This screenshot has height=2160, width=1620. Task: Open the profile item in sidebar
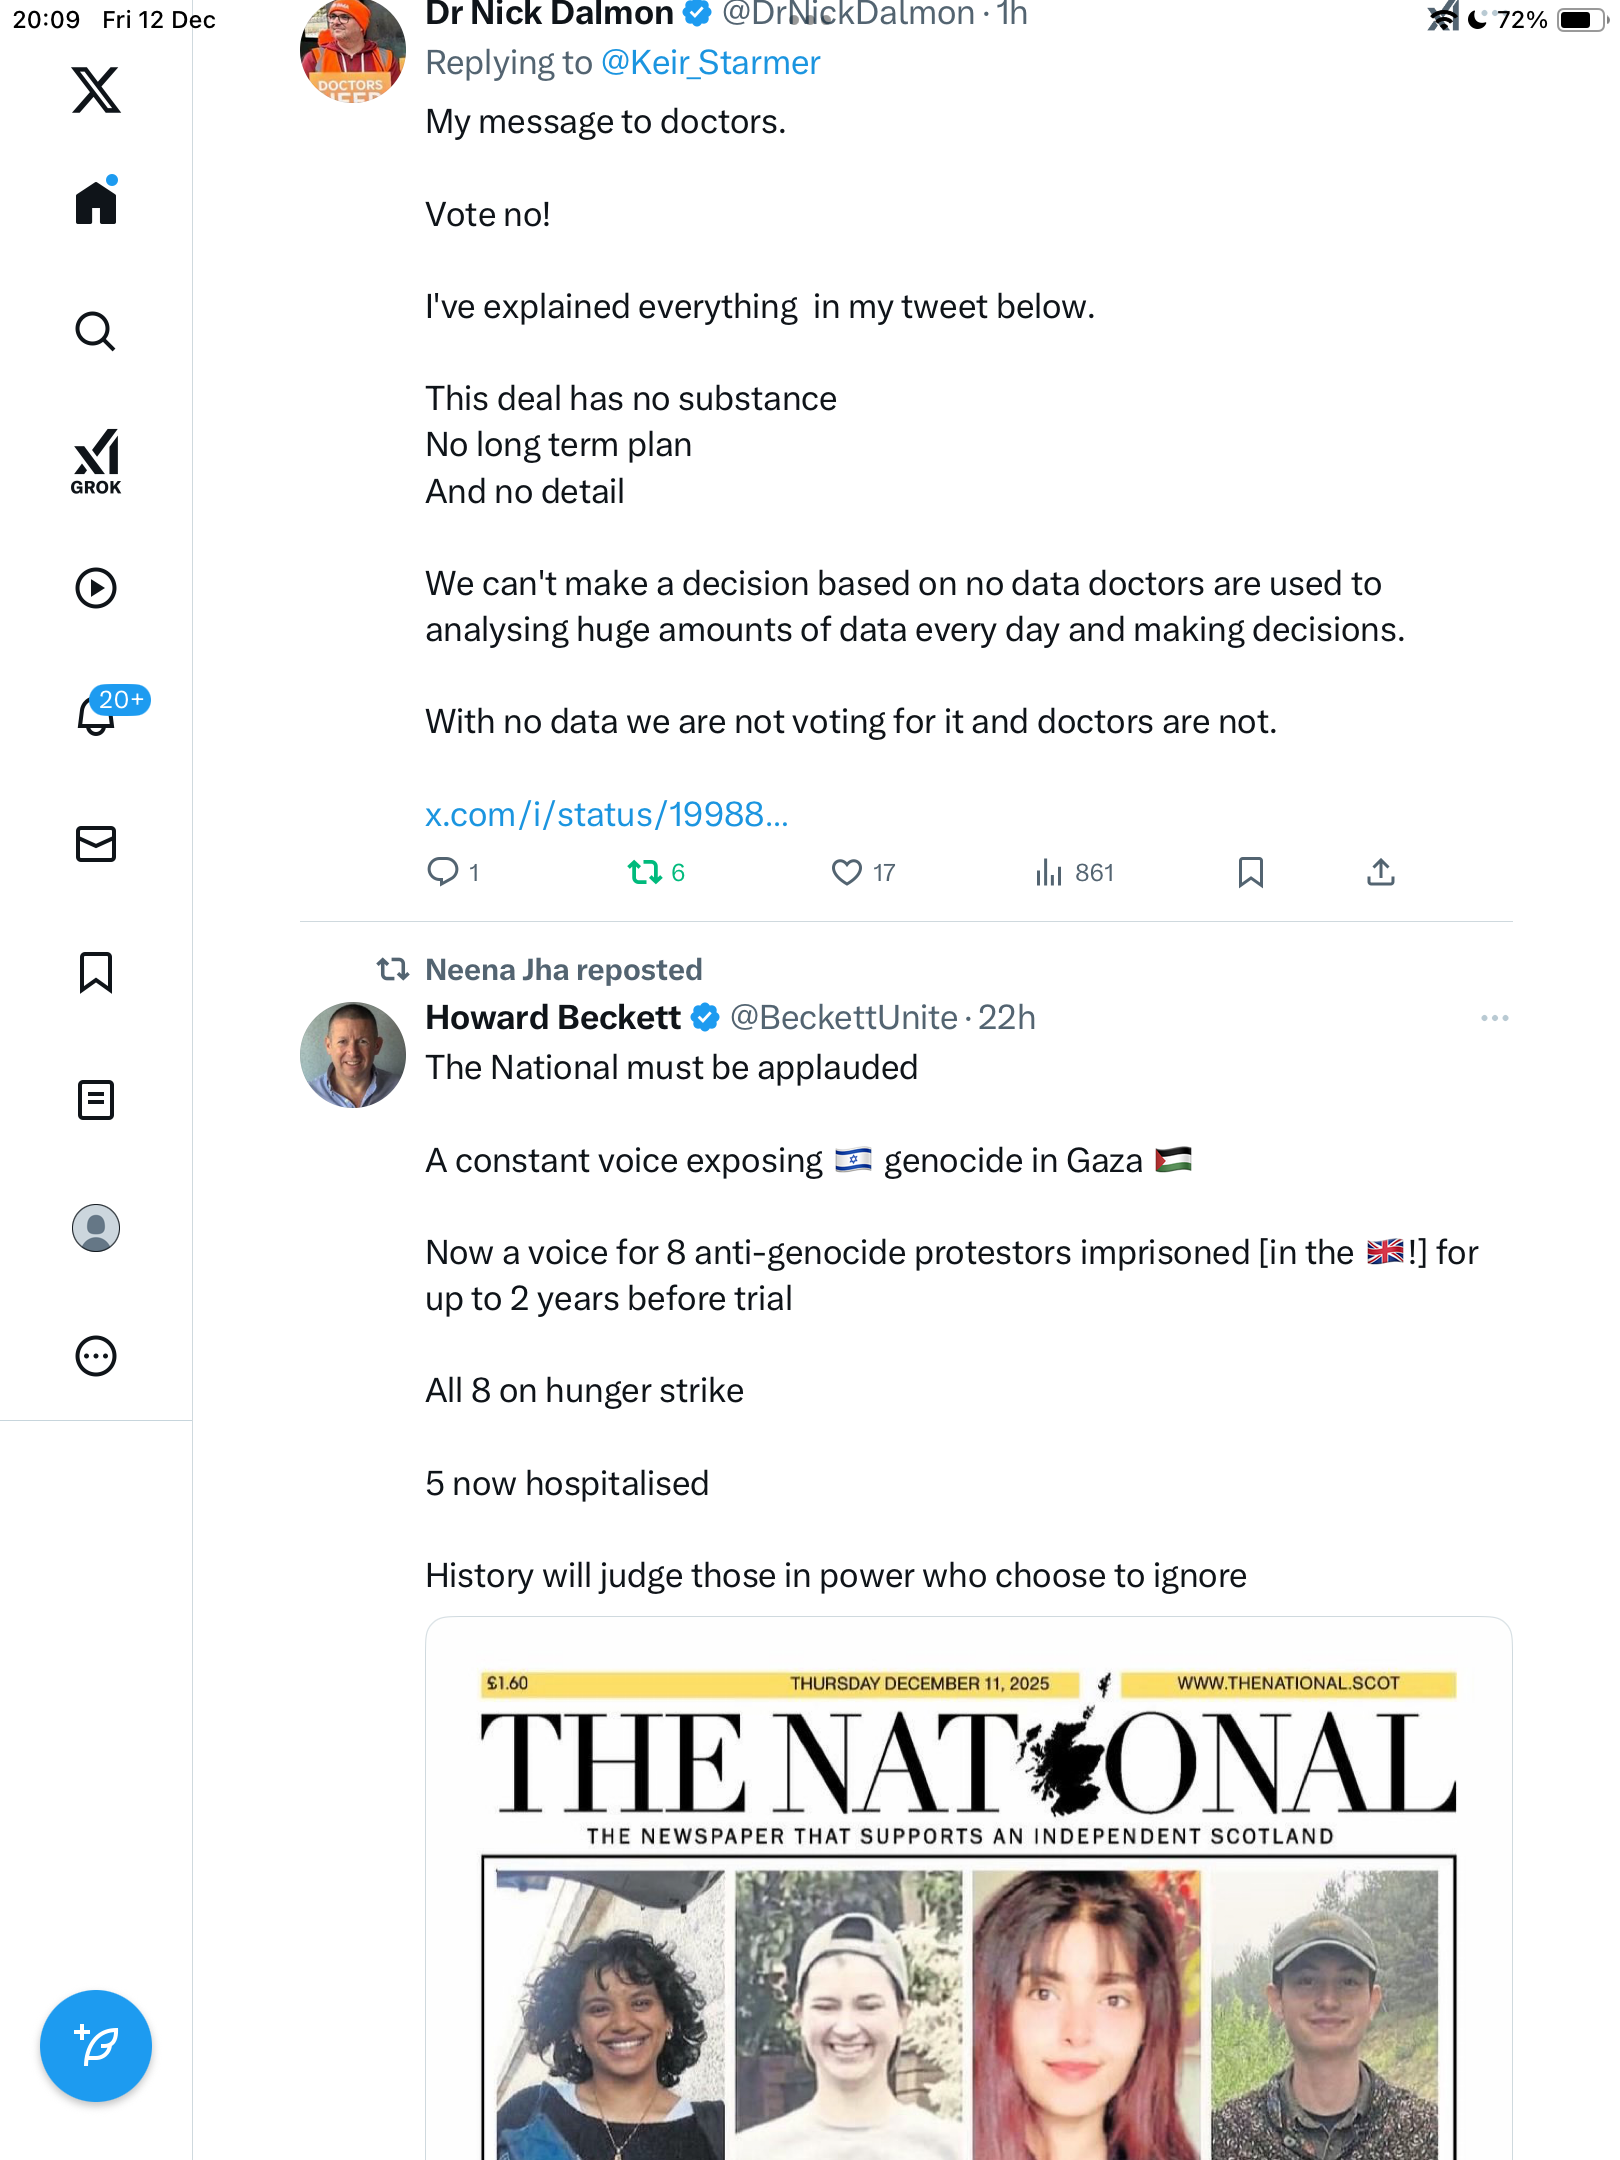96,1228
